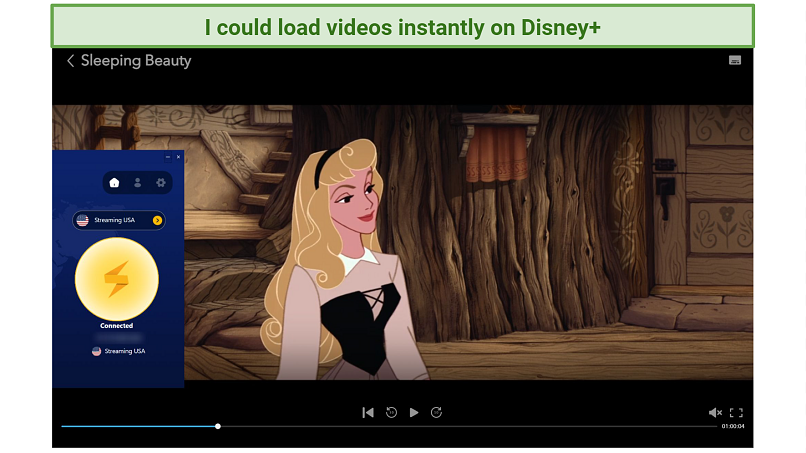
Task: Click the video progress bar handle
Action: click(218, 426)
